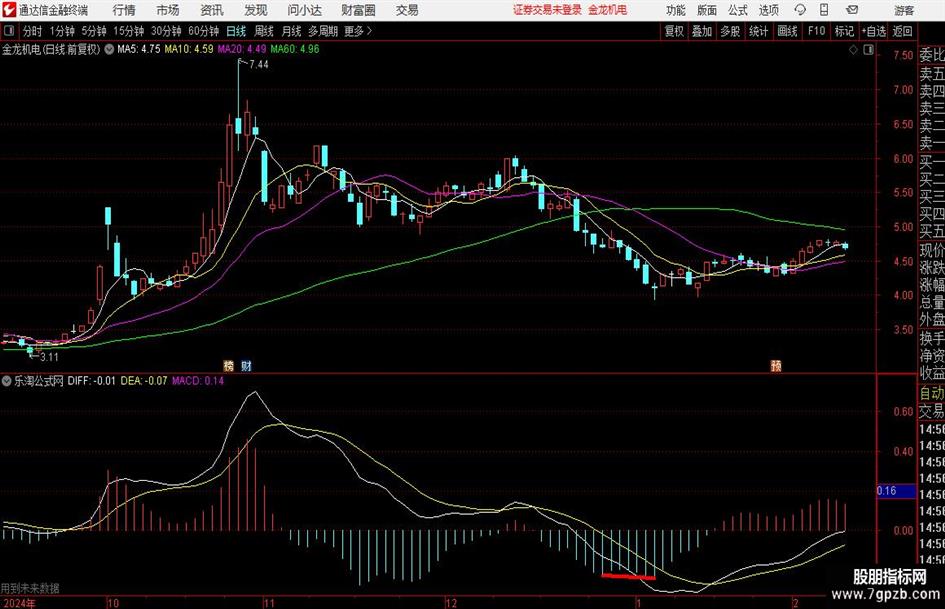Image resolution: width=945 pixels, height=609 pixels.
Task: Click the 通达信 red logo icon
Action: [9, 10]
